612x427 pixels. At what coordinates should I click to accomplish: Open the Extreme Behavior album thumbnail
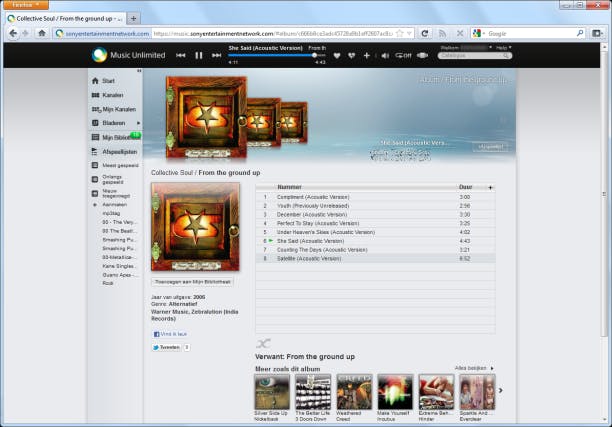click(436, 392)
